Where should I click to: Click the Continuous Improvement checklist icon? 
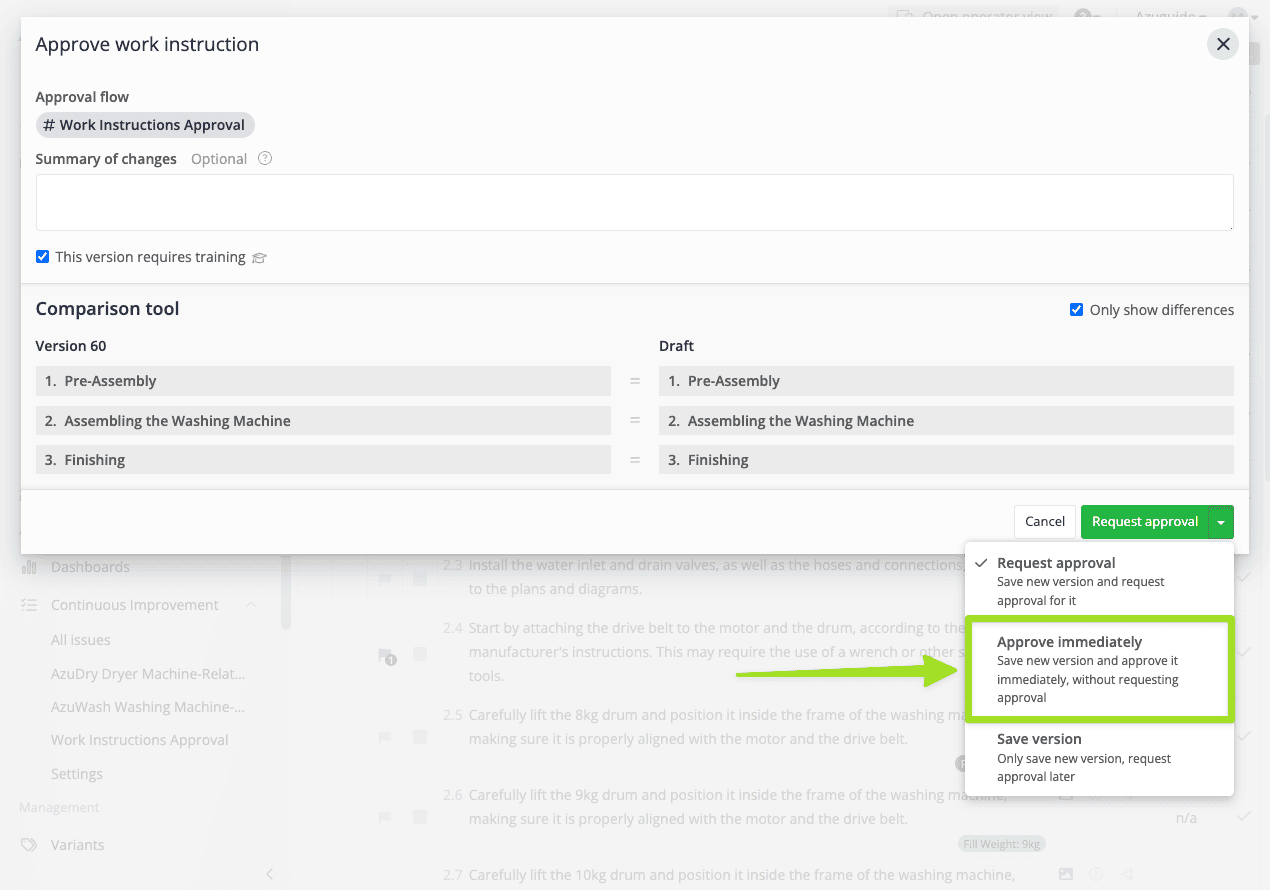29,605
